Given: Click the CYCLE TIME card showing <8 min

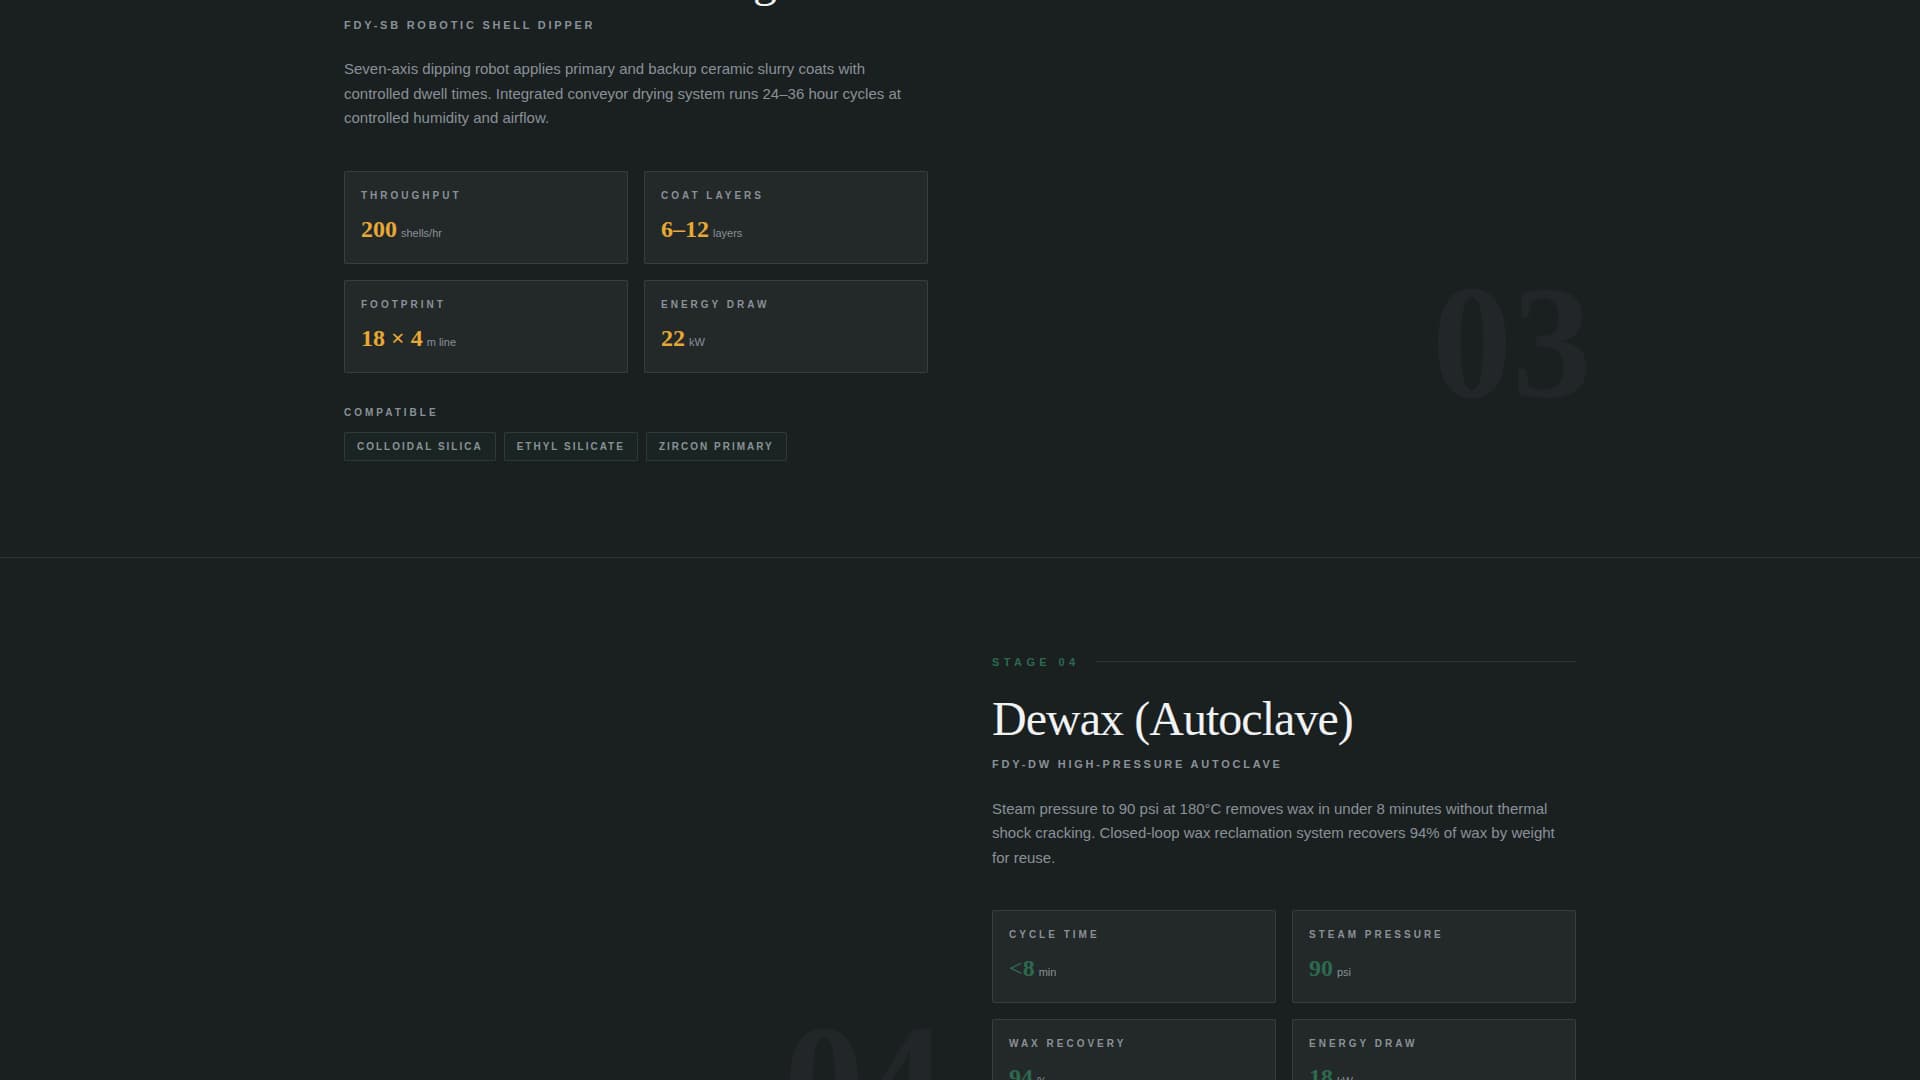Looking at the screenshot, I should [x=1133, y=956].
